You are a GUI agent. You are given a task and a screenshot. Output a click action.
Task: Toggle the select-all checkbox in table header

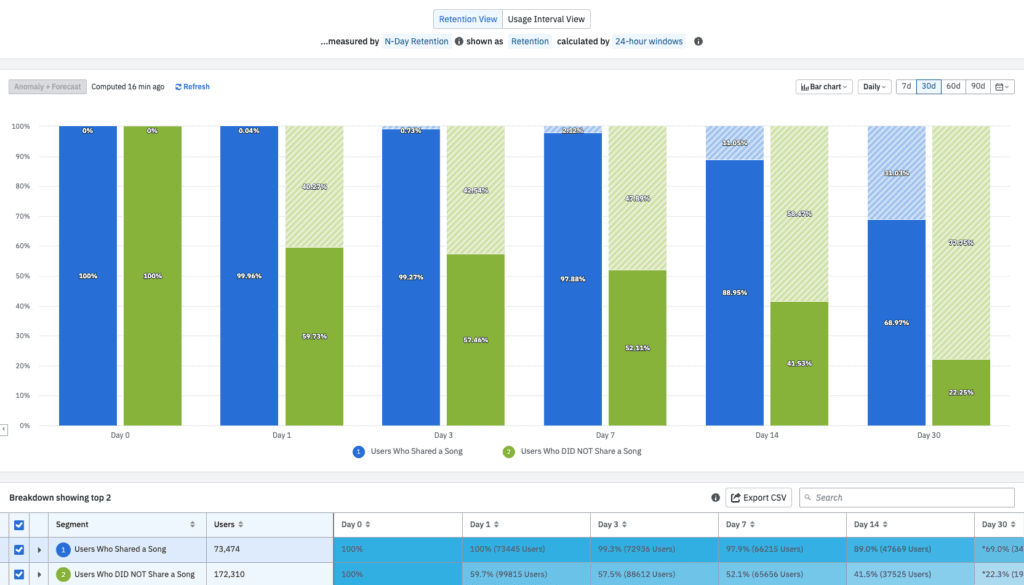tap(18, 525)
